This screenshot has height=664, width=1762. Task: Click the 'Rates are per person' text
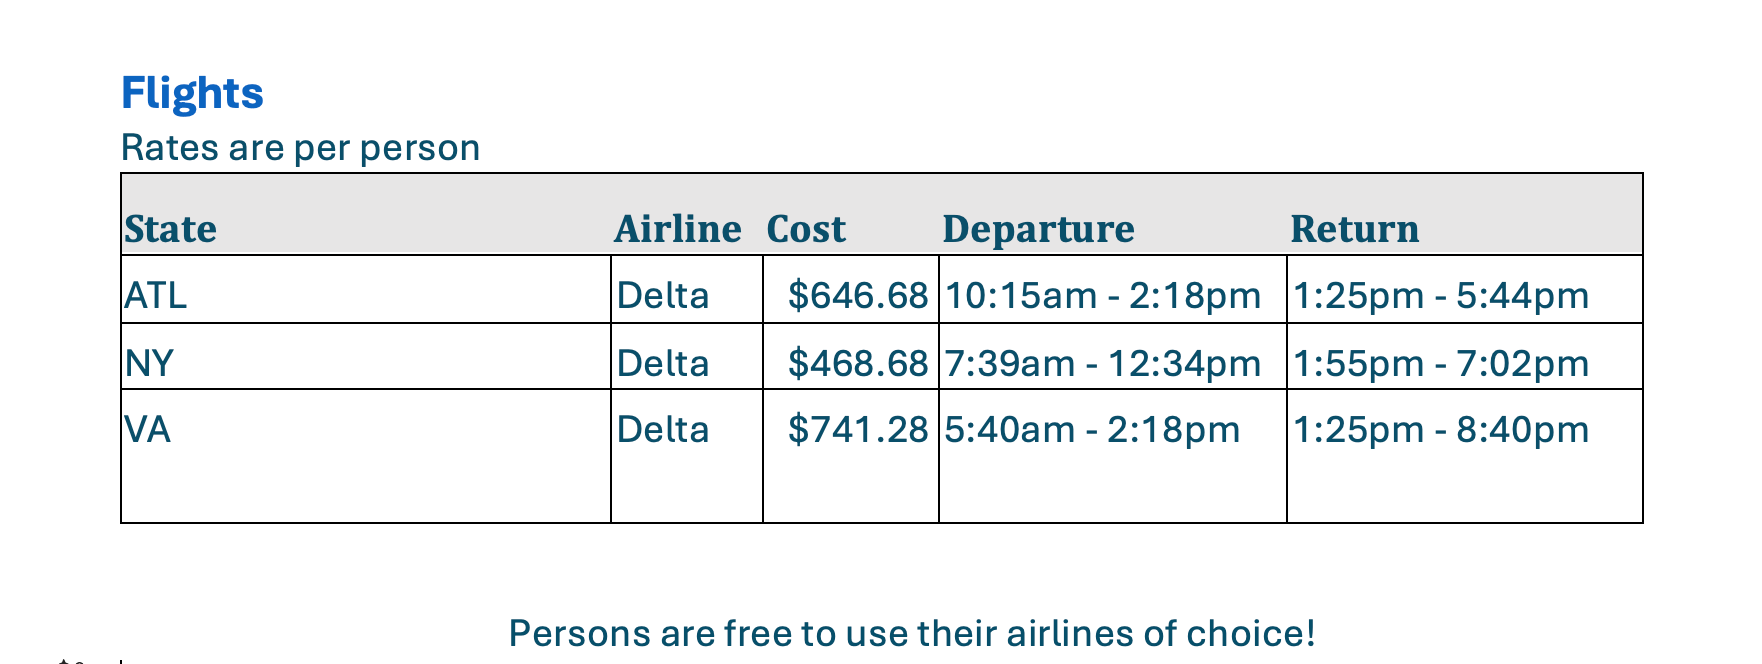click(x=300, y=148)
